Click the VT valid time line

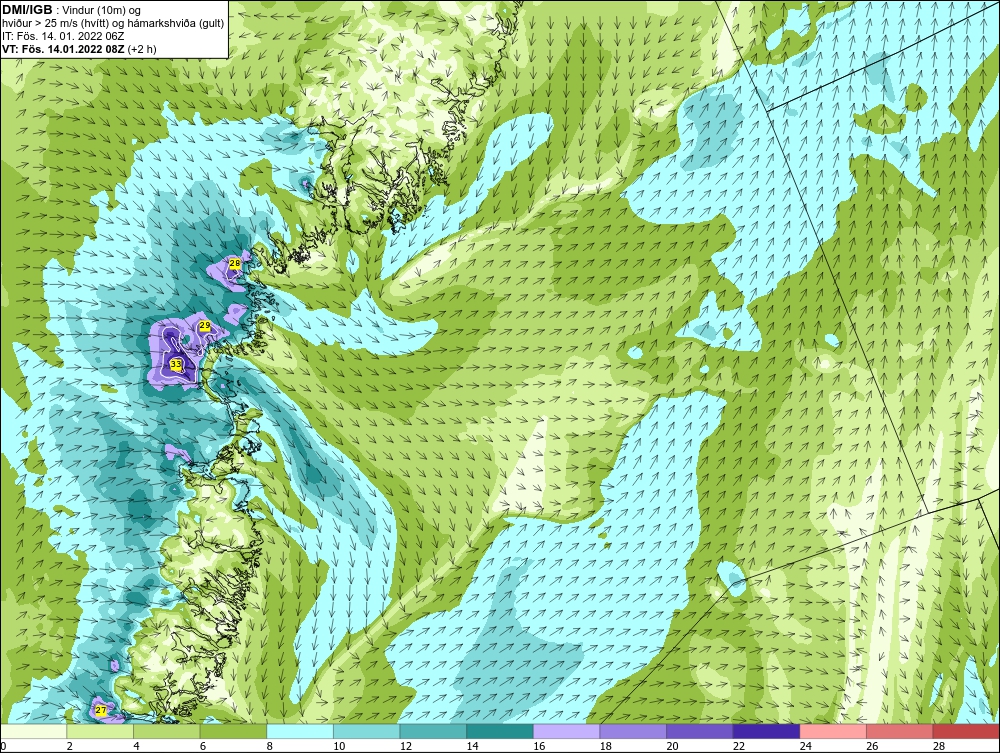[x=79, y=48]
